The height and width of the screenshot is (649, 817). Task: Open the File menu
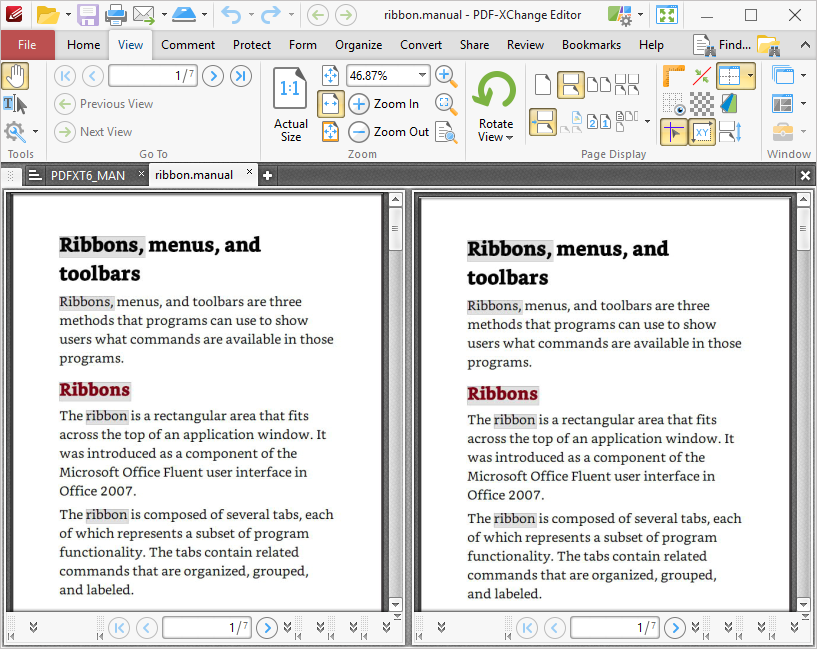27,45
